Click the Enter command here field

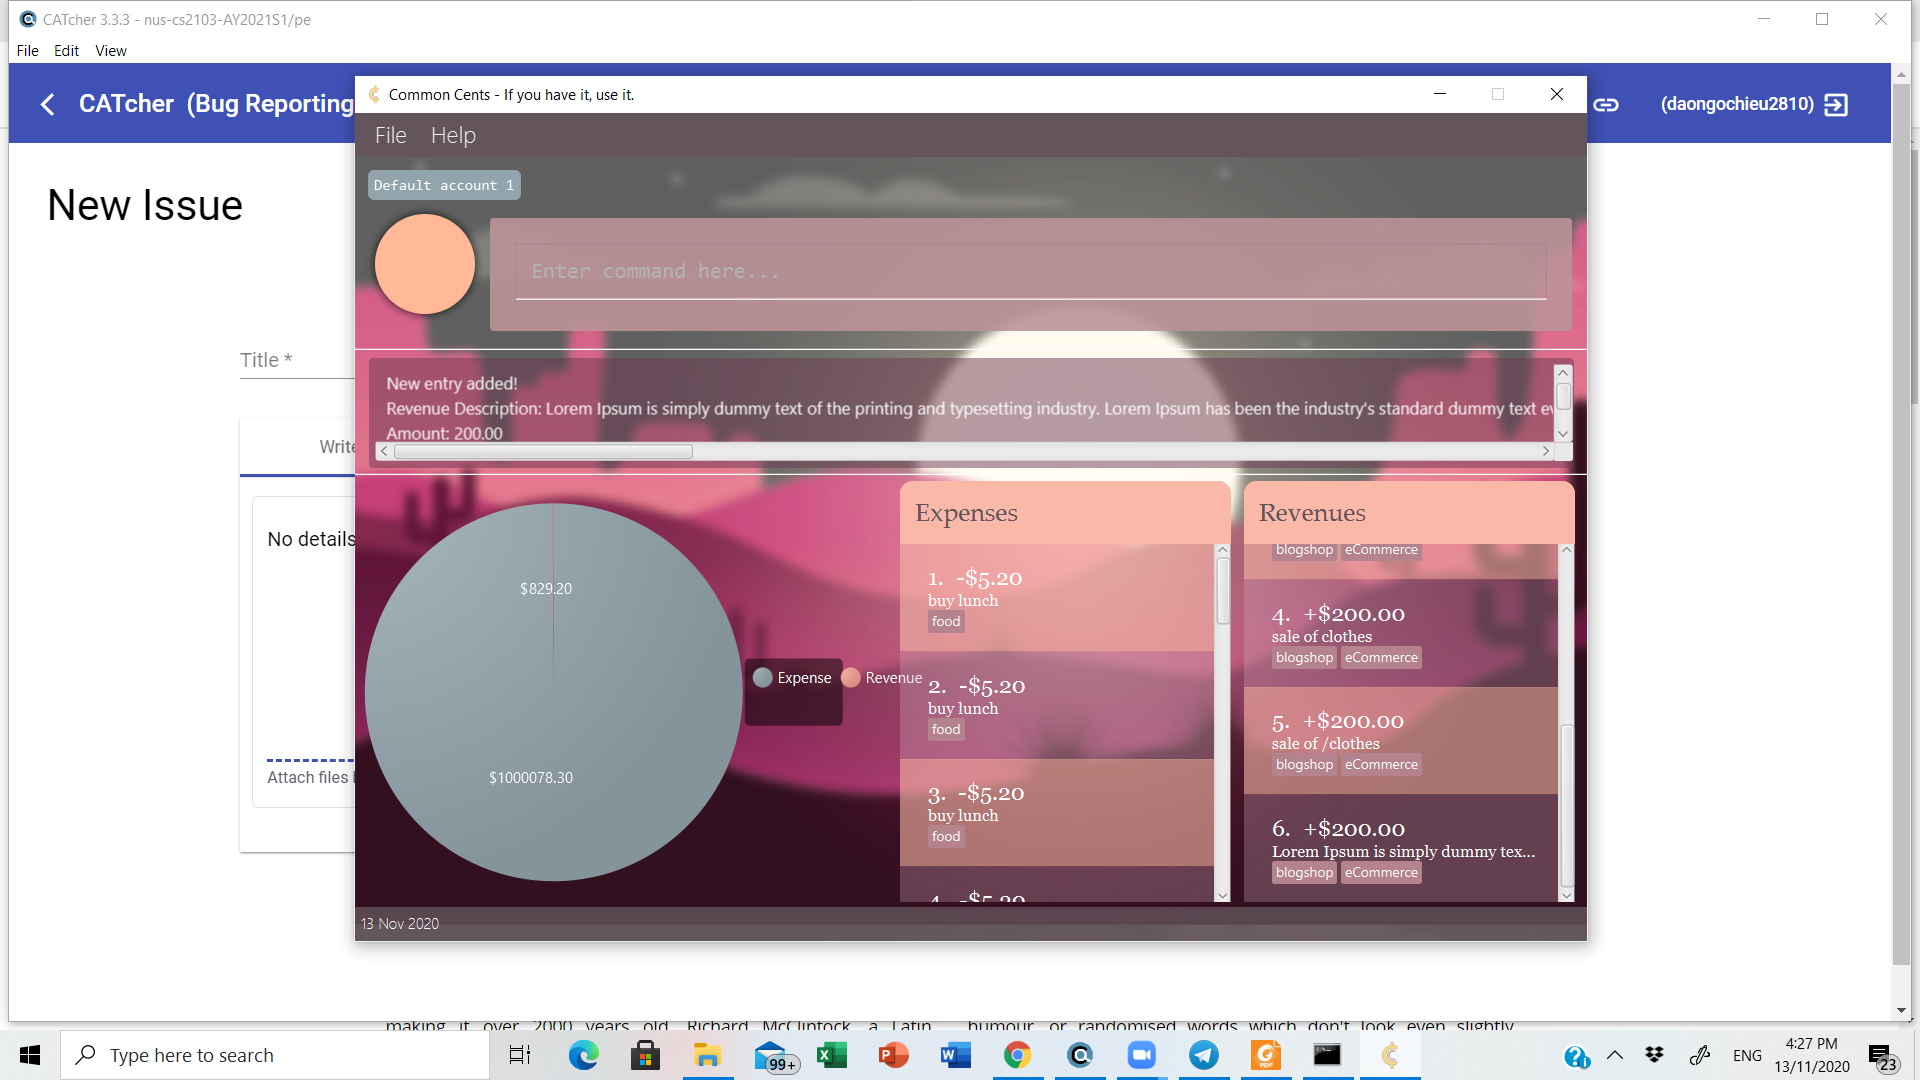point(1030,272)
